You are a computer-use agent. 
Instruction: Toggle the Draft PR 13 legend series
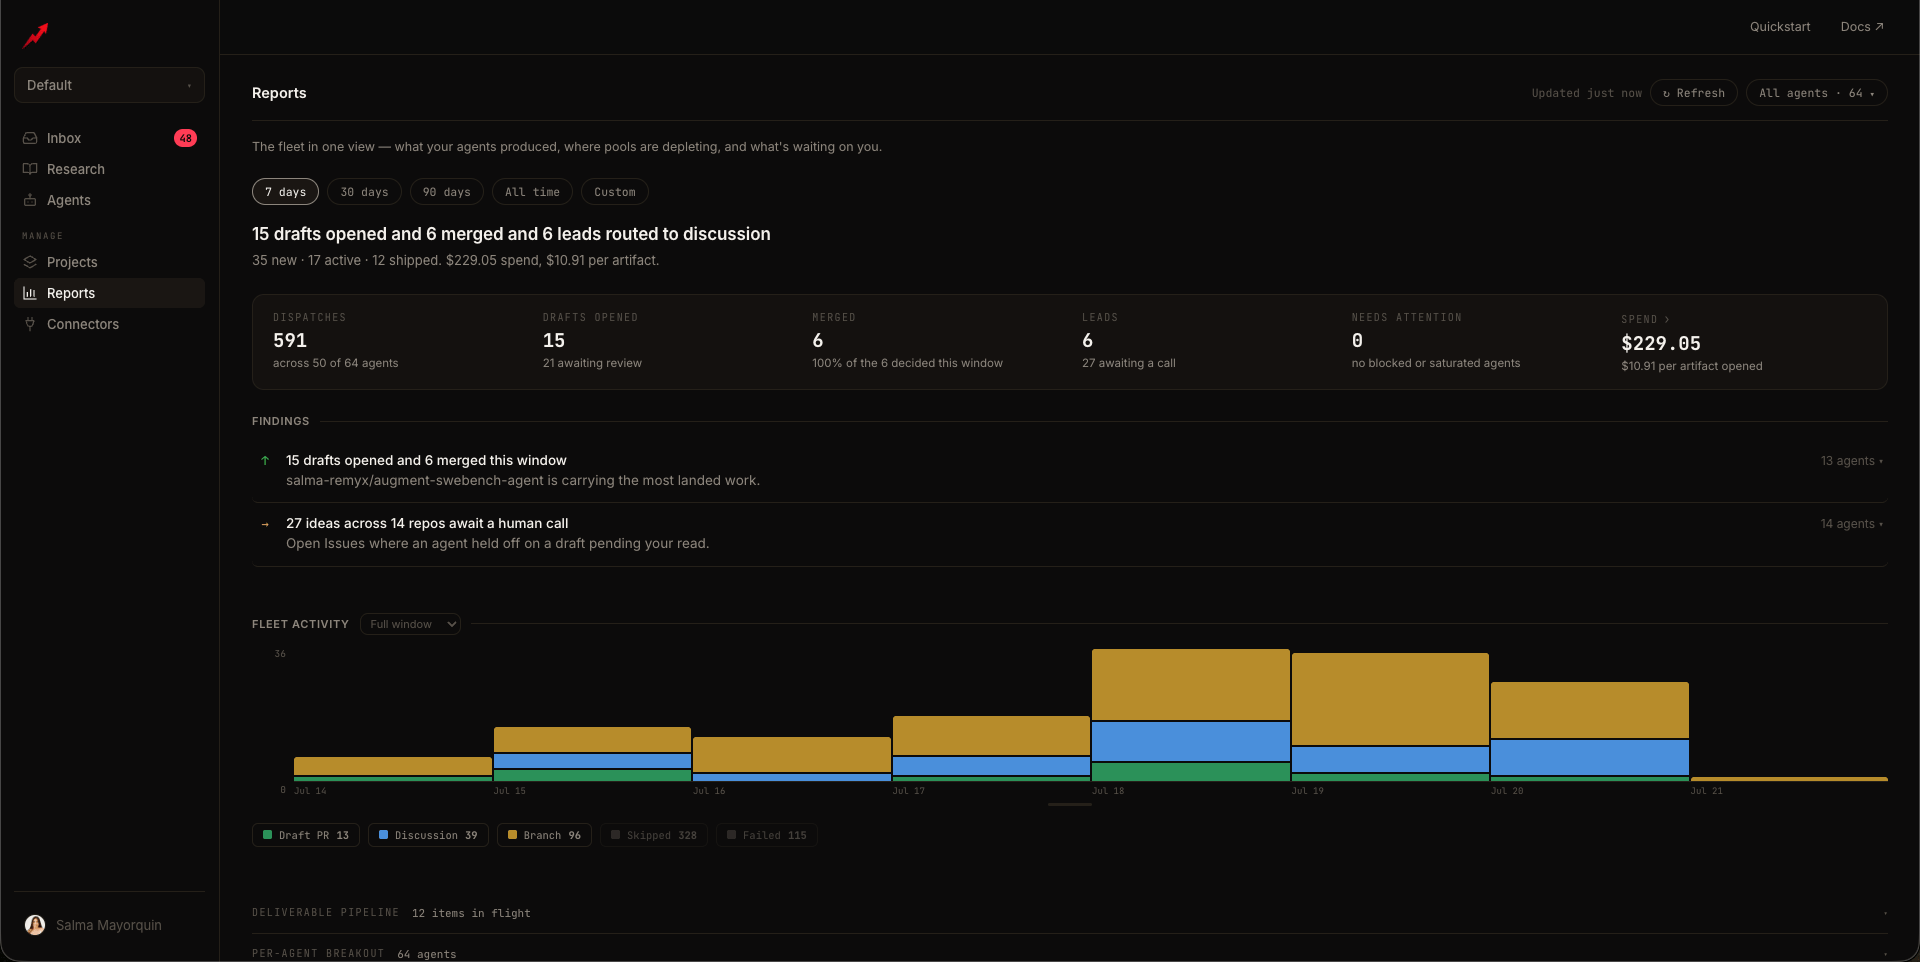(x=306, y=835)
